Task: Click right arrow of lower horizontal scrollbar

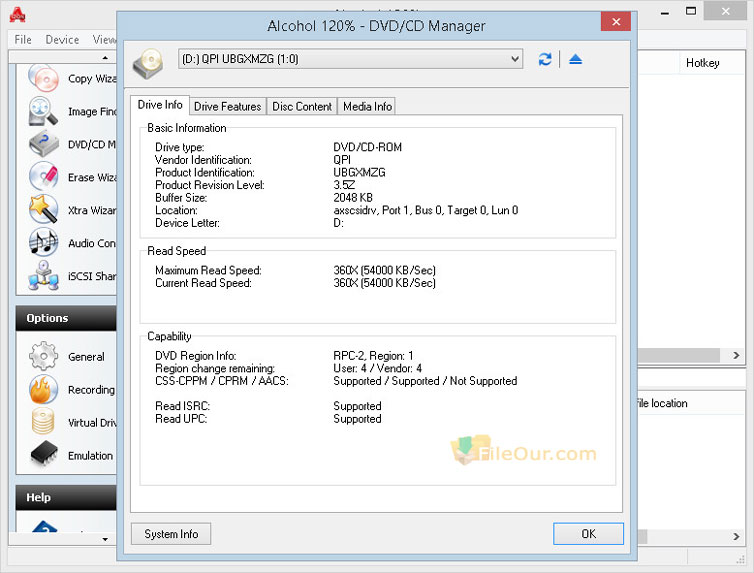Action: click(x=736, y=536)
